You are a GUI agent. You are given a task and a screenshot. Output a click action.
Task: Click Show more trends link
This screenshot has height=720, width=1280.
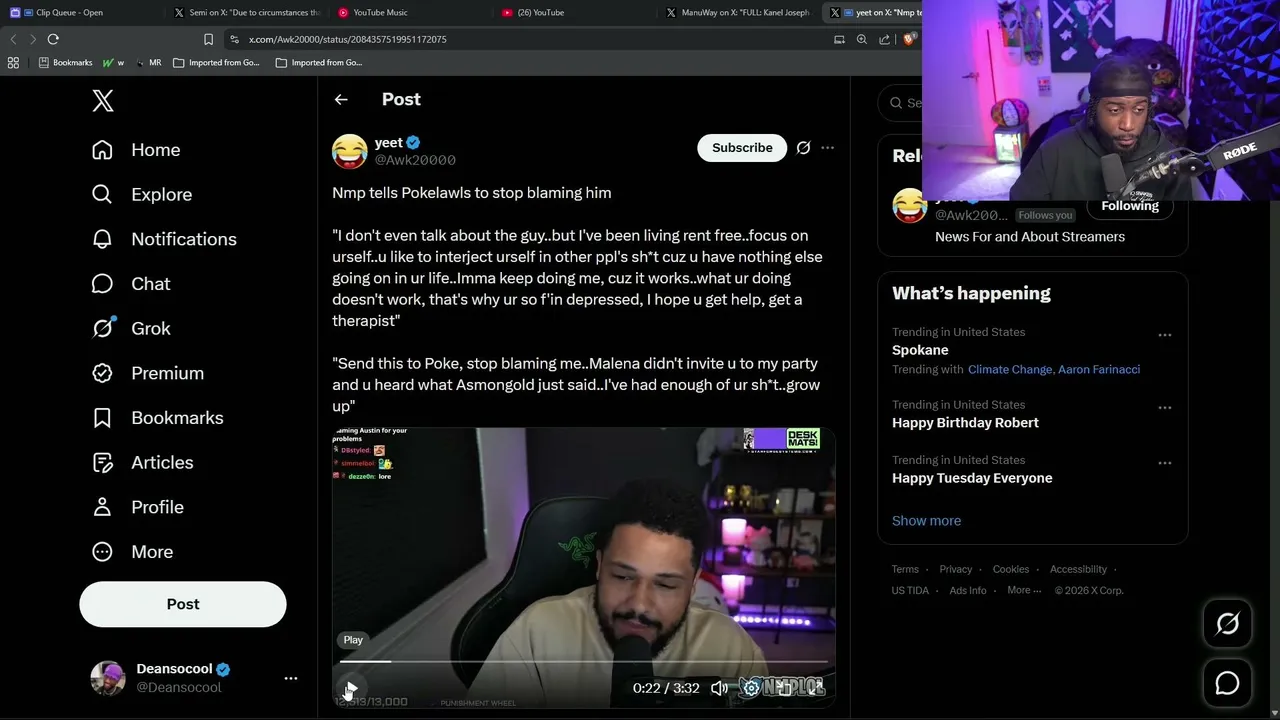(926, 521)
